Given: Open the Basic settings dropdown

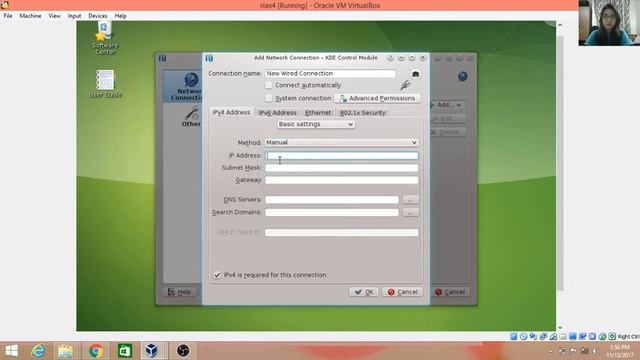Looking at the screenshot, I should point(316,124).
